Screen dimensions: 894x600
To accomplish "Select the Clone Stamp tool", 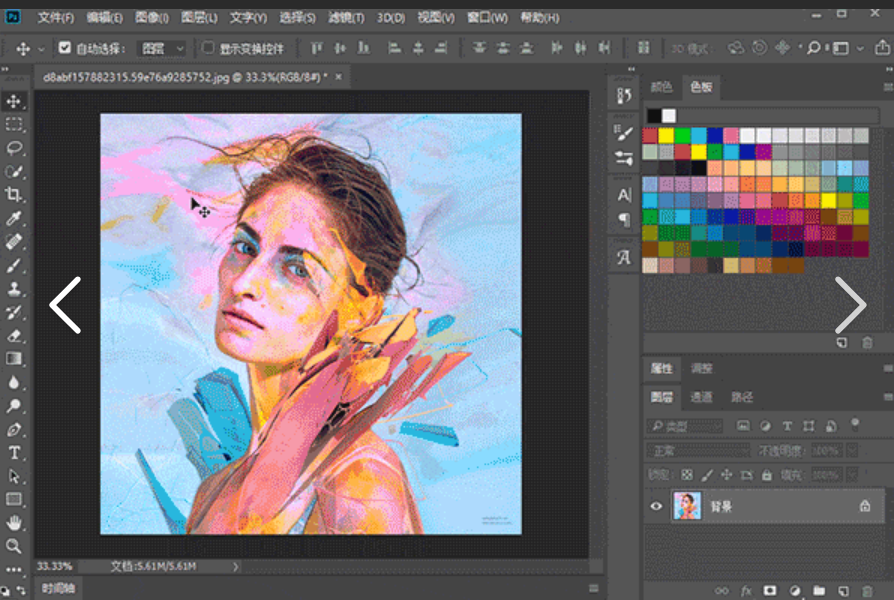I will pyautogui.click(x=14, y=288).
